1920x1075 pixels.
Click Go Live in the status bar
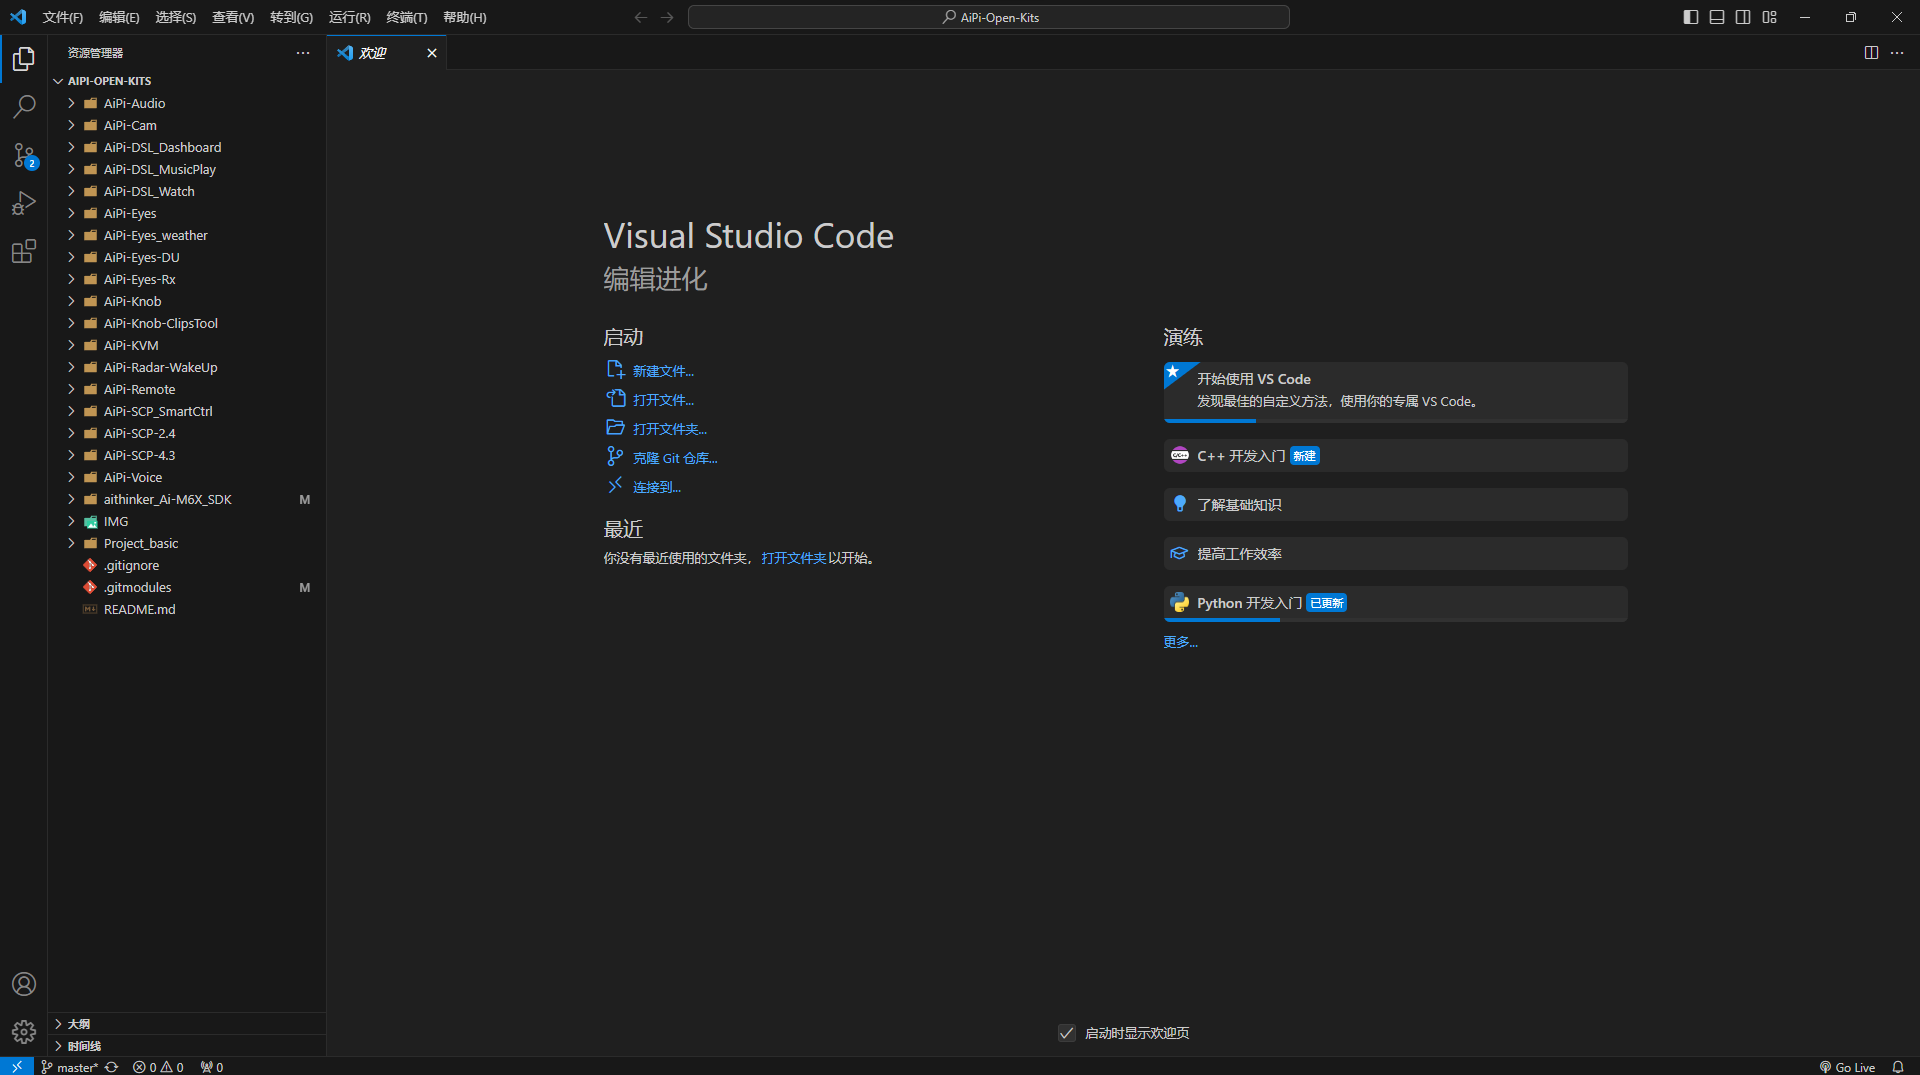(x=1847, y=1067)
